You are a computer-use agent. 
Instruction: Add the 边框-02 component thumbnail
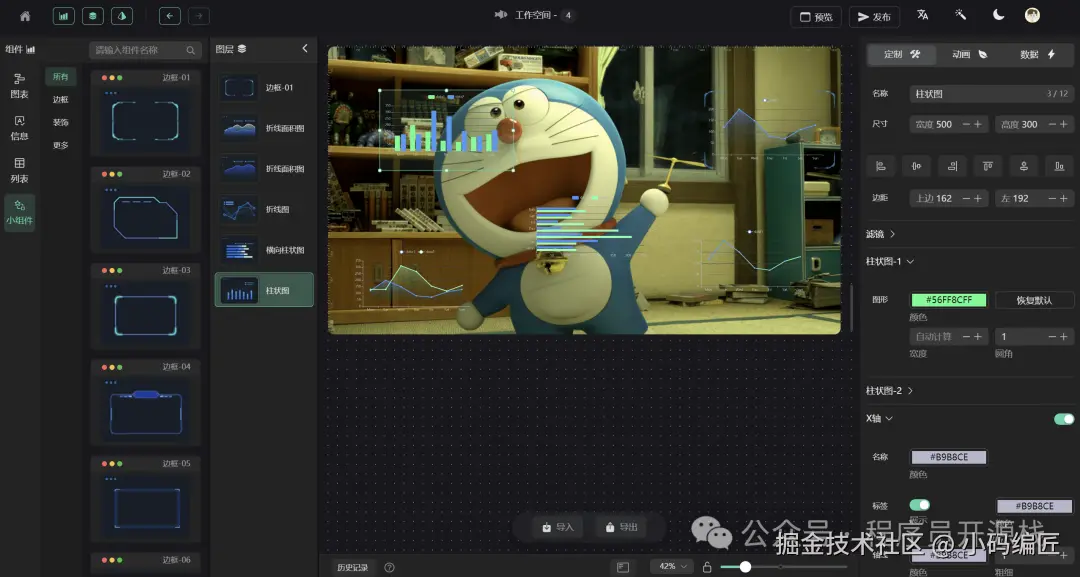145,217
